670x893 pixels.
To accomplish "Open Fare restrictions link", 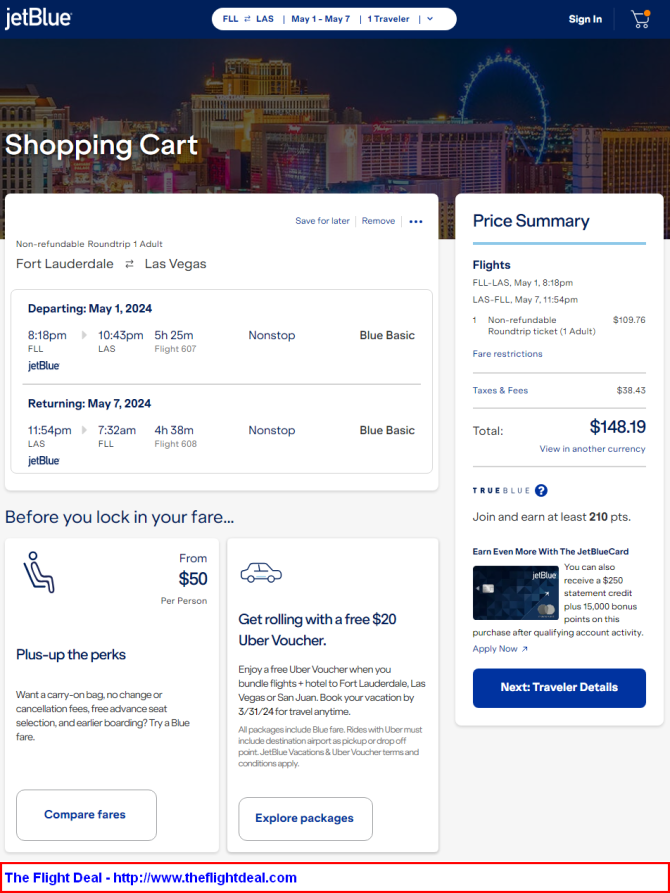I will click(x=507, y=354).
